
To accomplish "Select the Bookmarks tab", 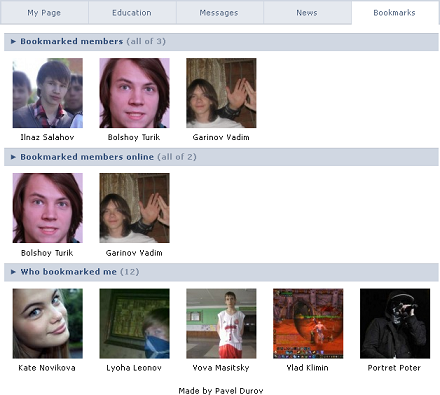I will click(x=395, y=13).
